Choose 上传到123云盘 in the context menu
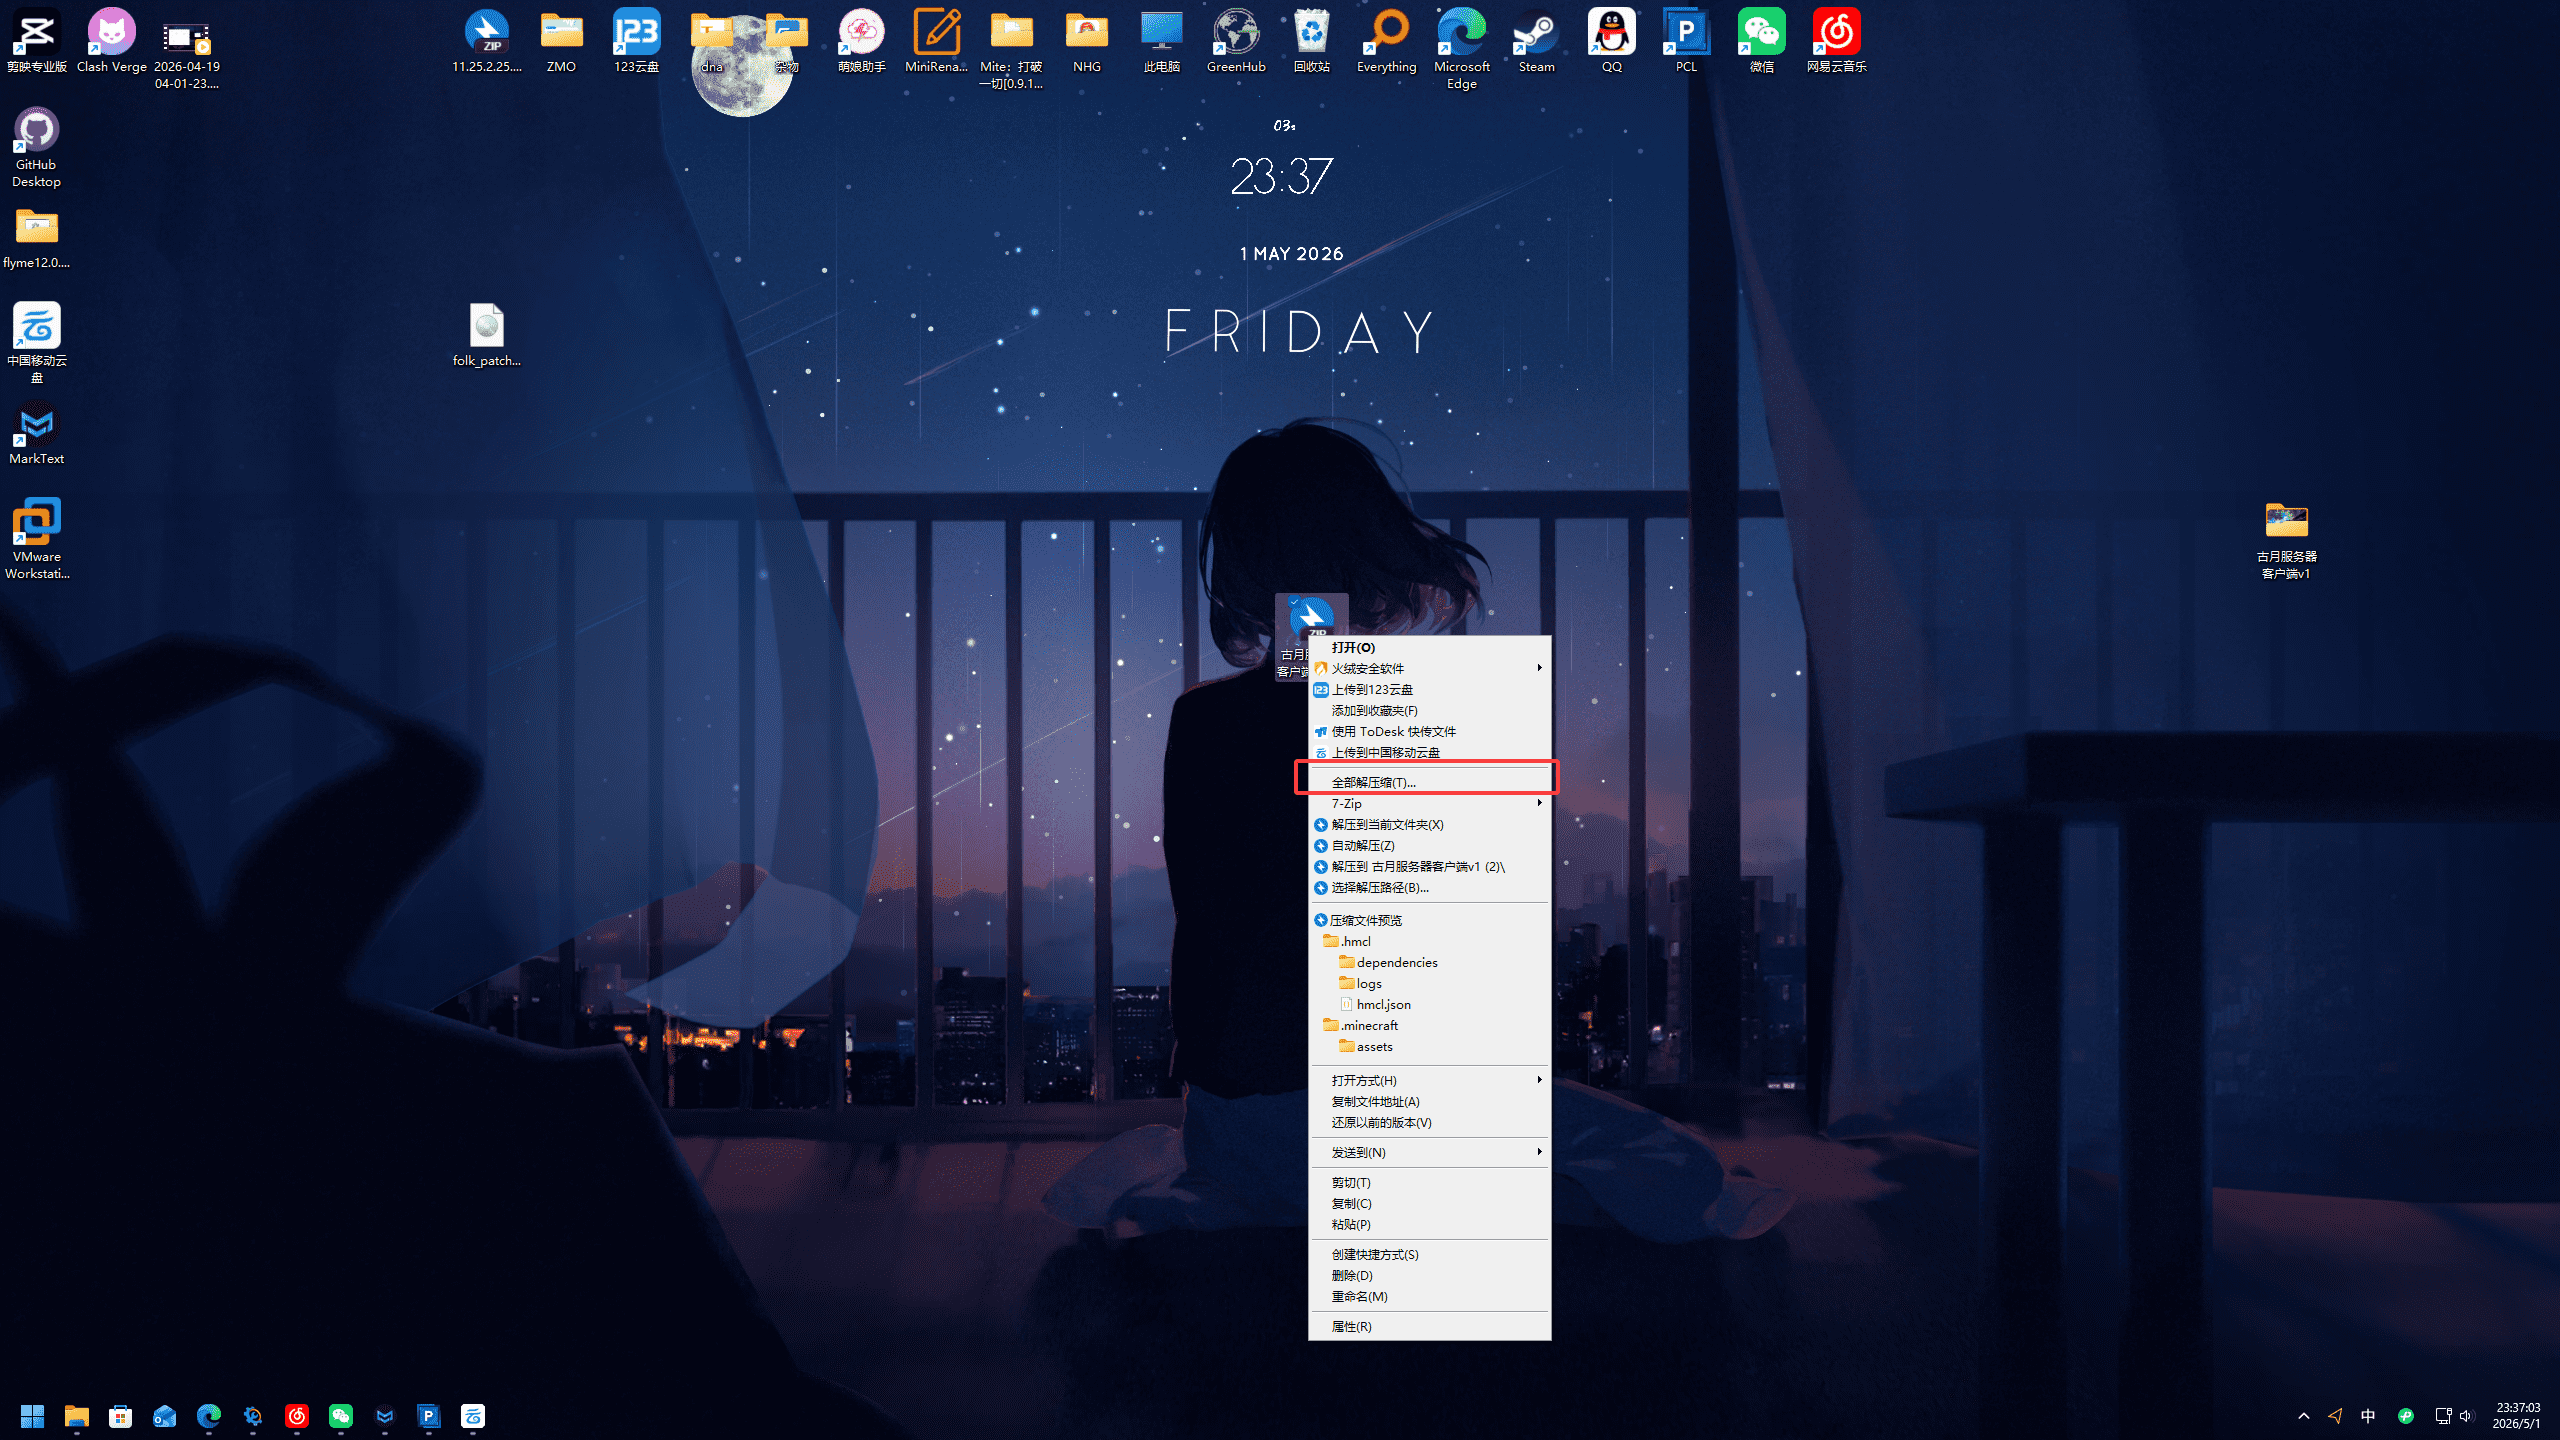 coord(1430,690)
